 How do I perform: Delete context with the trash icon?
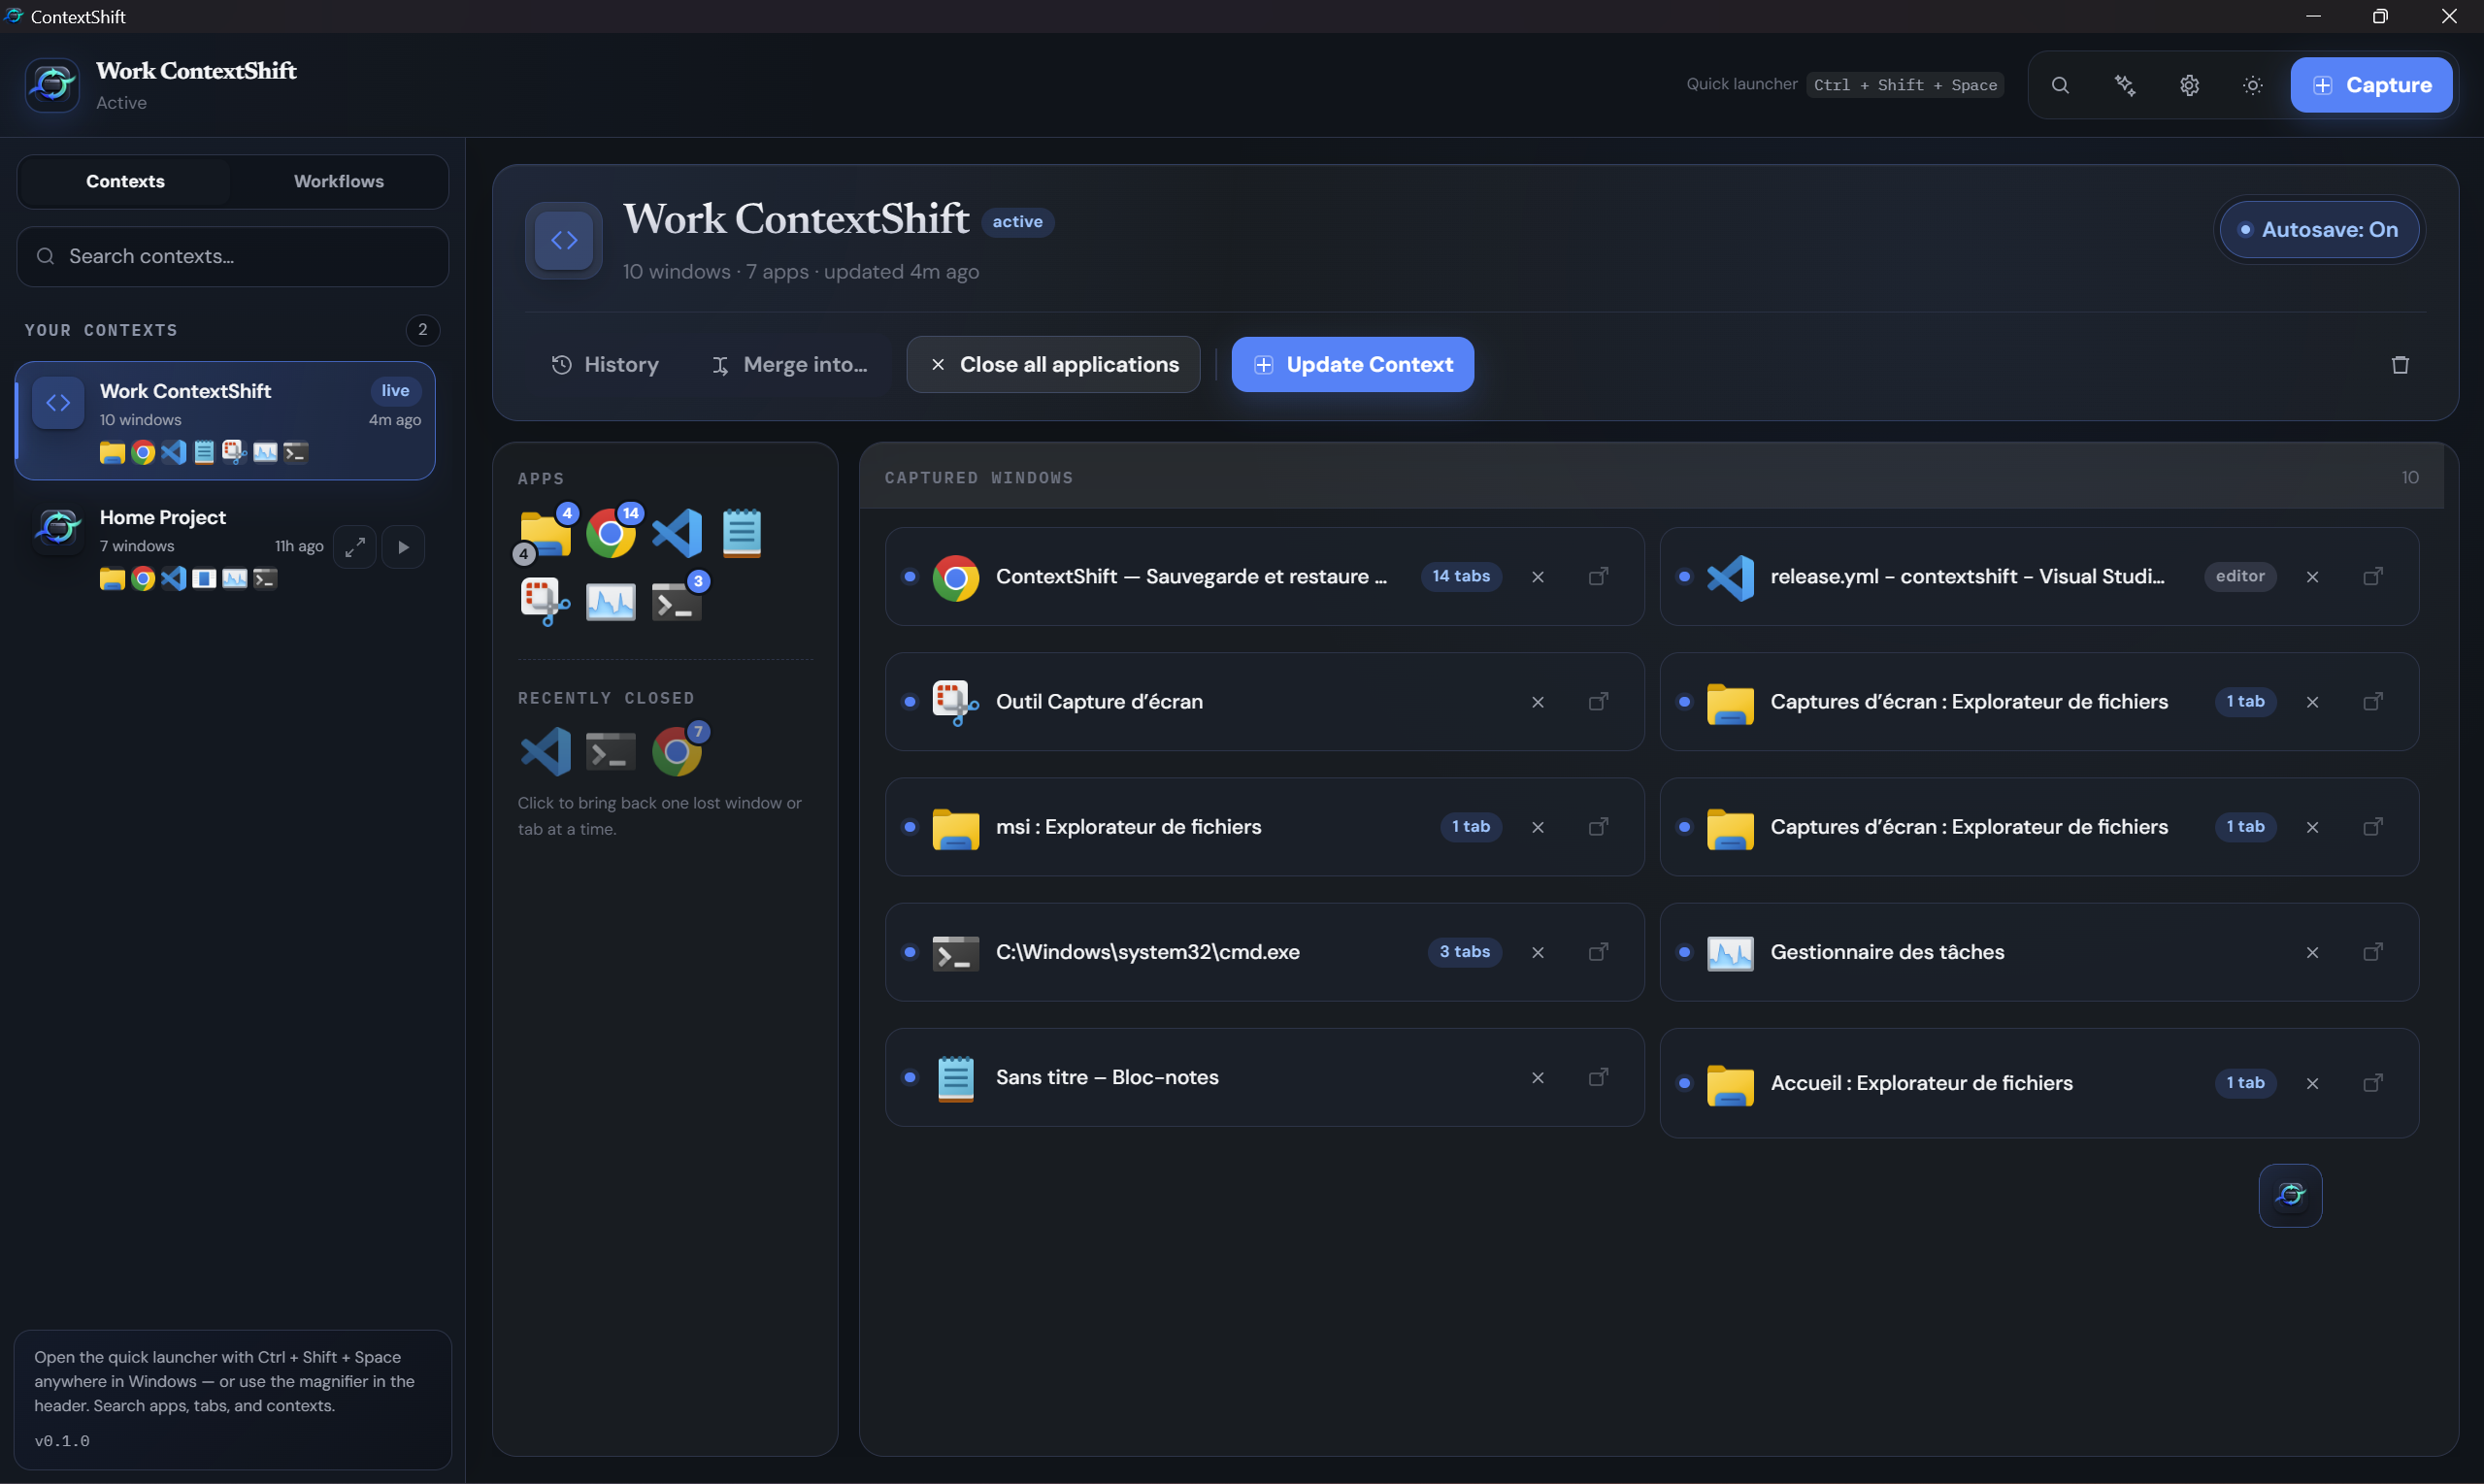(x=2400, y=365)
